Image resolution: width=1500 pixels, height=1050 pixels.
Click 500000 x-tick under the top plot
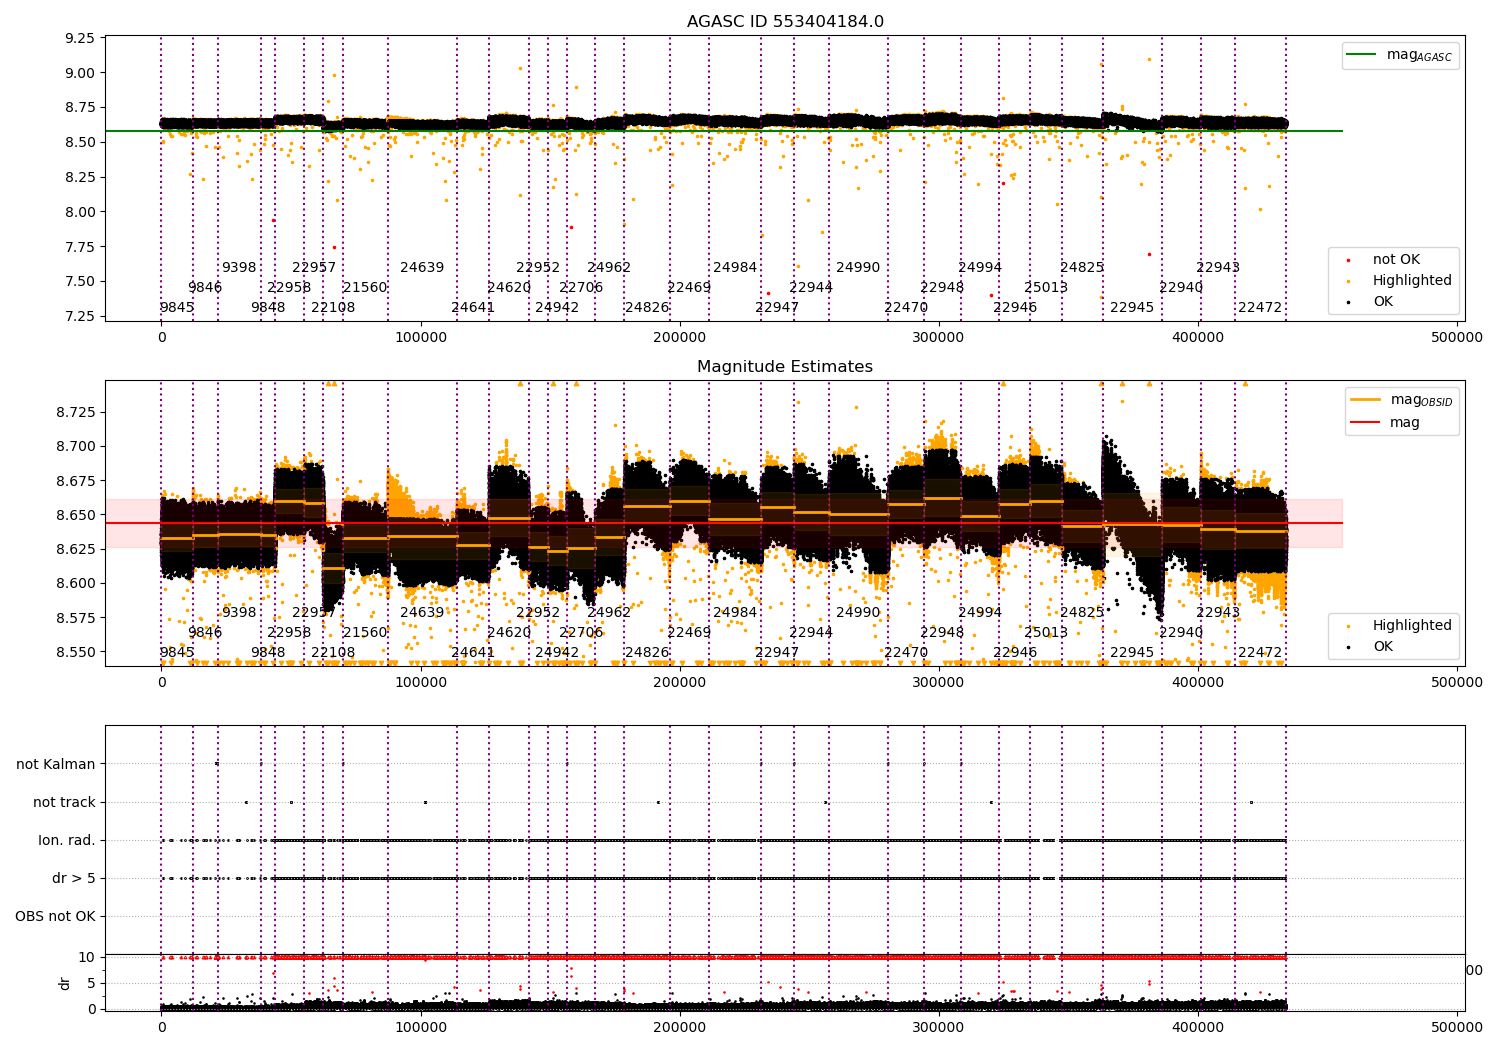[x=1456, y=338]
